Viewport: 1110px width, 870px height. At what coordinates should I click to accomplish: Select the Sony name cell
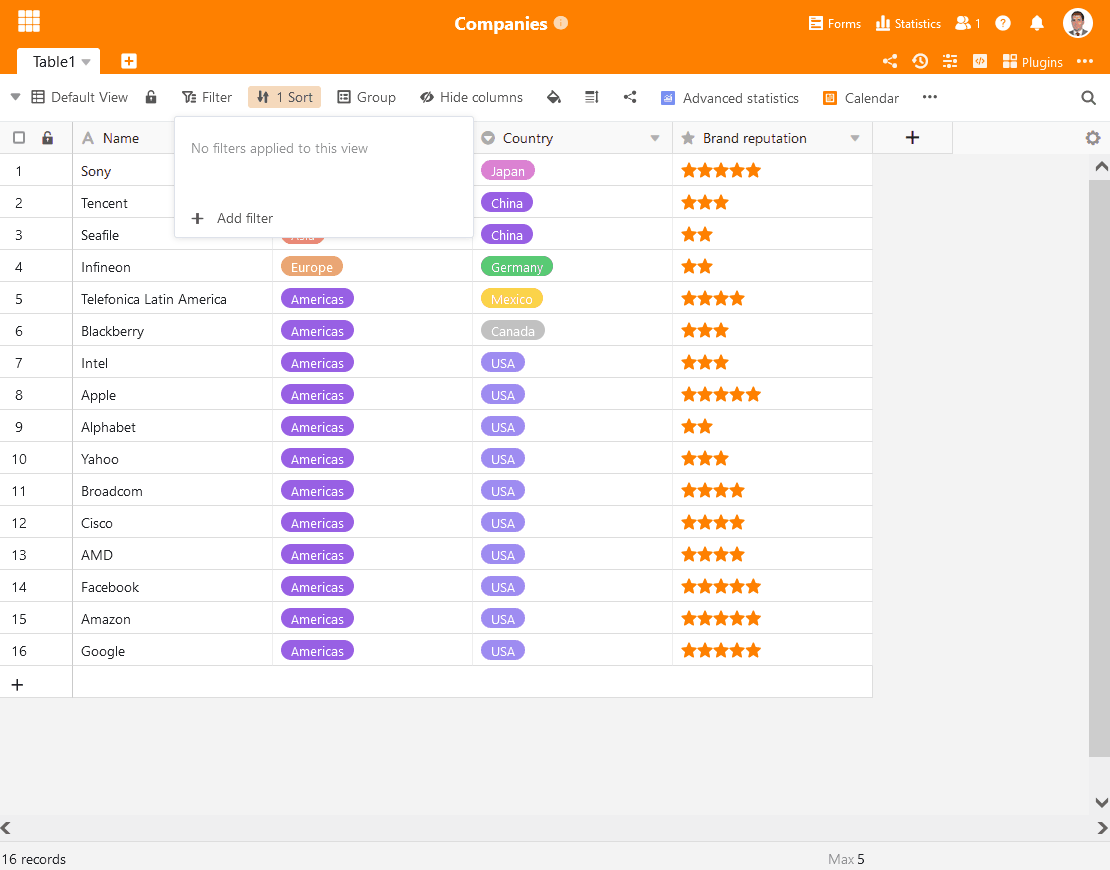(x=124, y=171)
